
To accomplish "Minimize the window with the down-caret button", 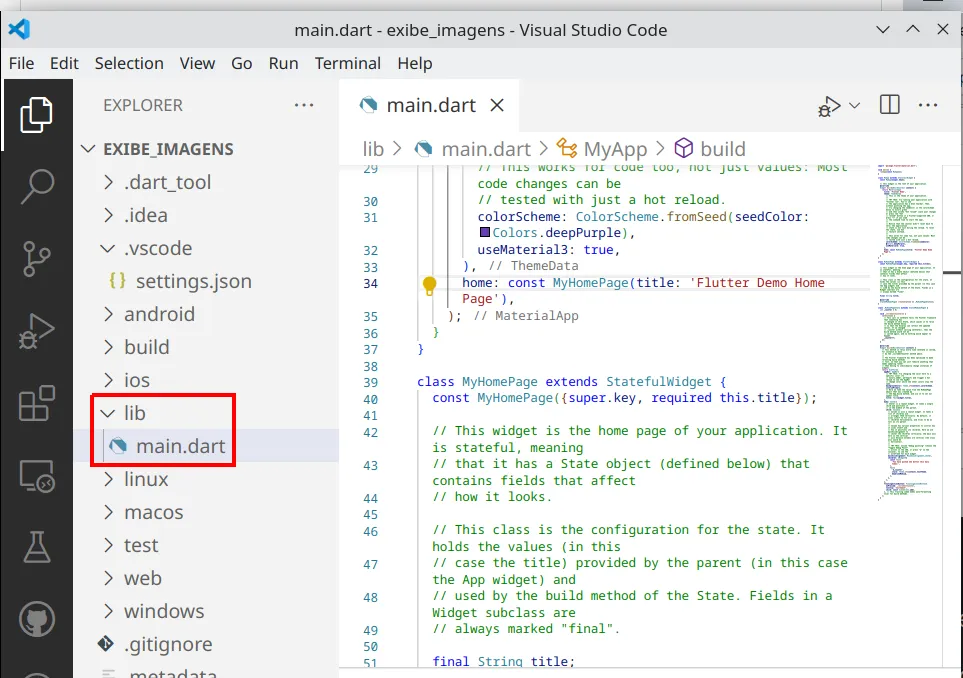I will click(x=883, y=29).
